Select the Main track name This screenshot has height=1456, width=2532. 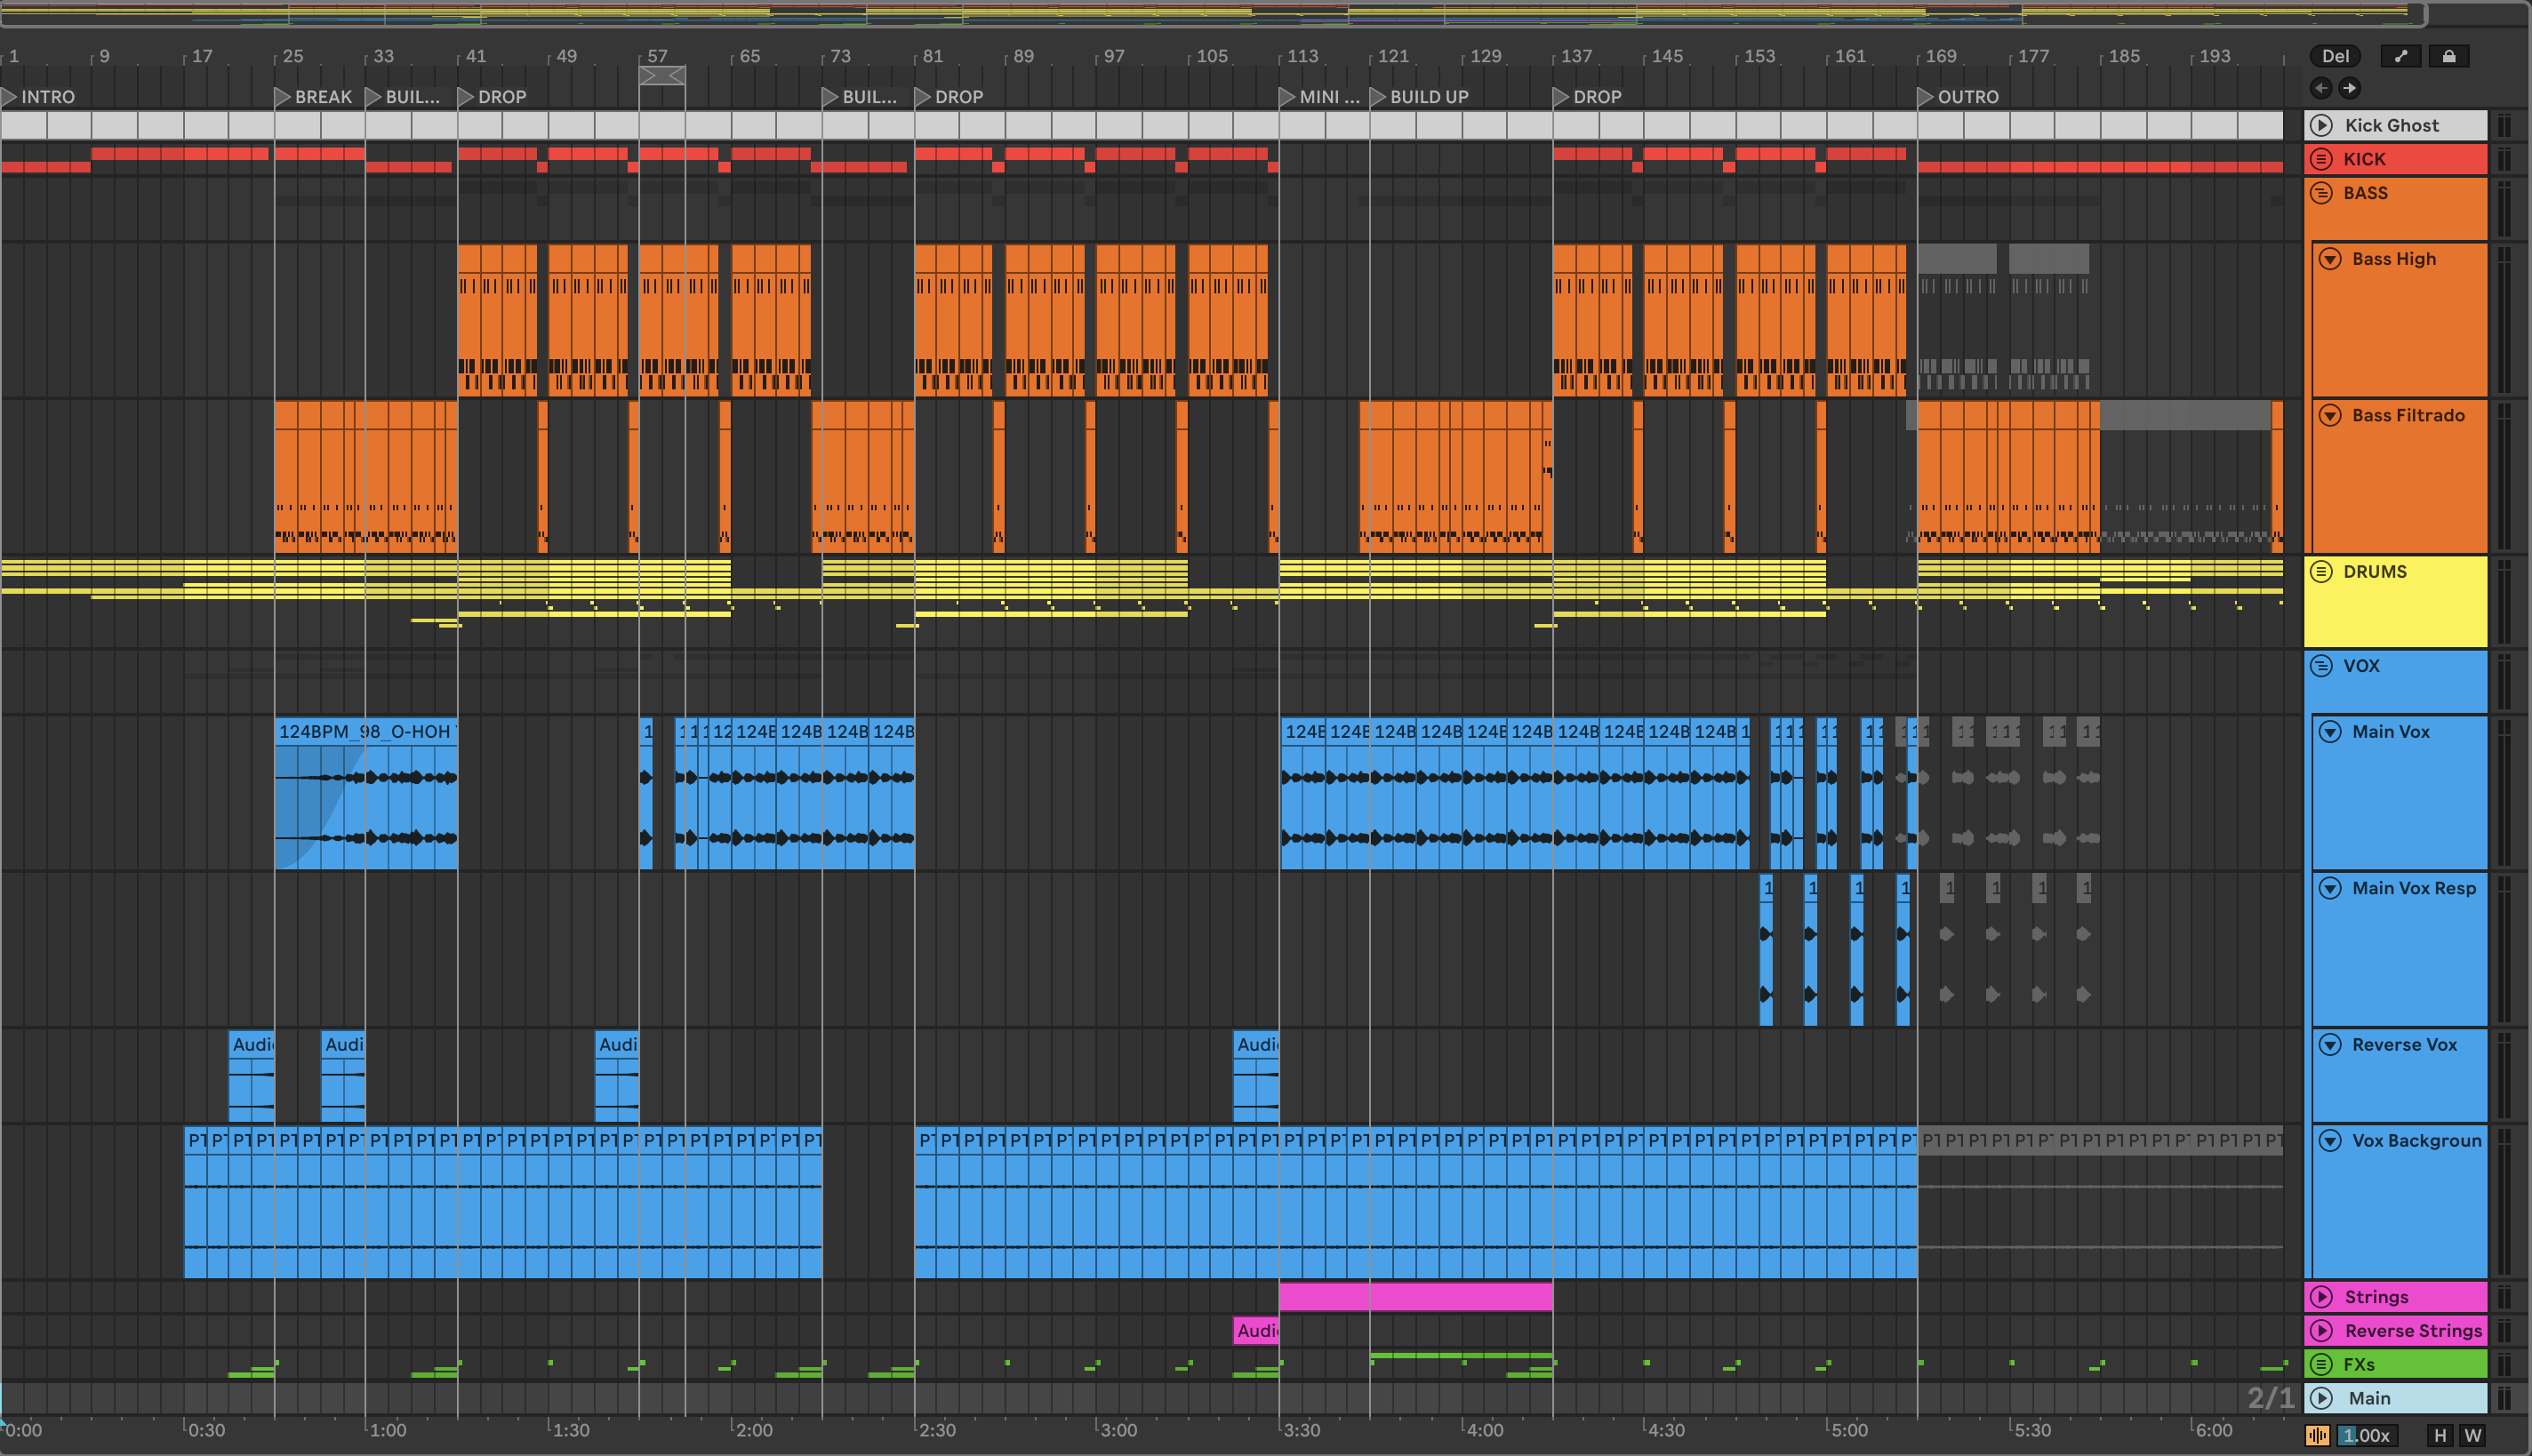pos(2369,1398)
